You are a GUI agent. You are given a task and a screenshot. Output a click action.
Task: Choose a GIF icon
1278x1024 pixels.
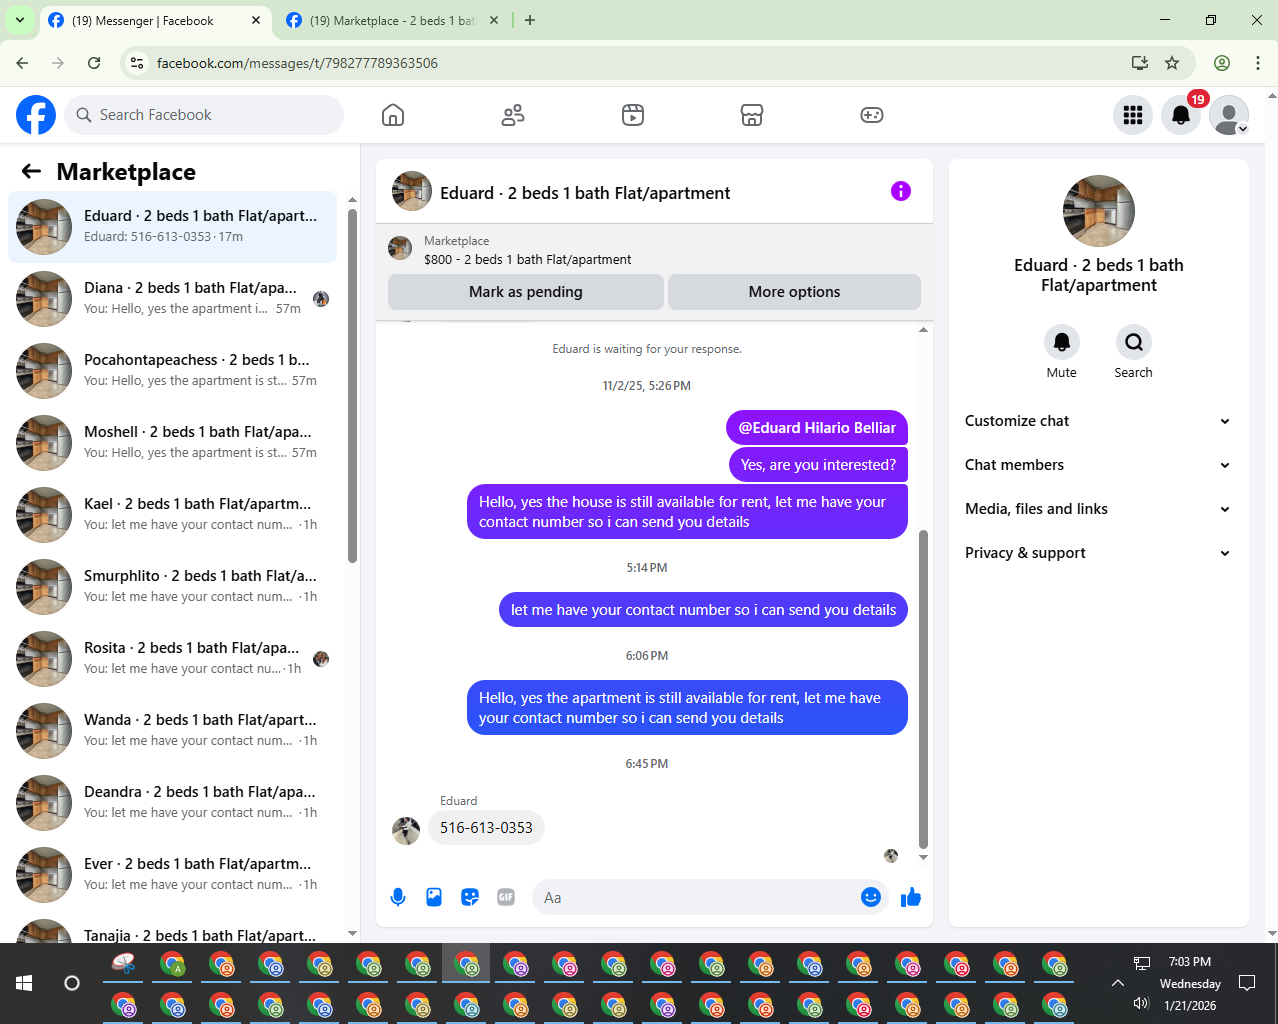(x=506, y=897)
